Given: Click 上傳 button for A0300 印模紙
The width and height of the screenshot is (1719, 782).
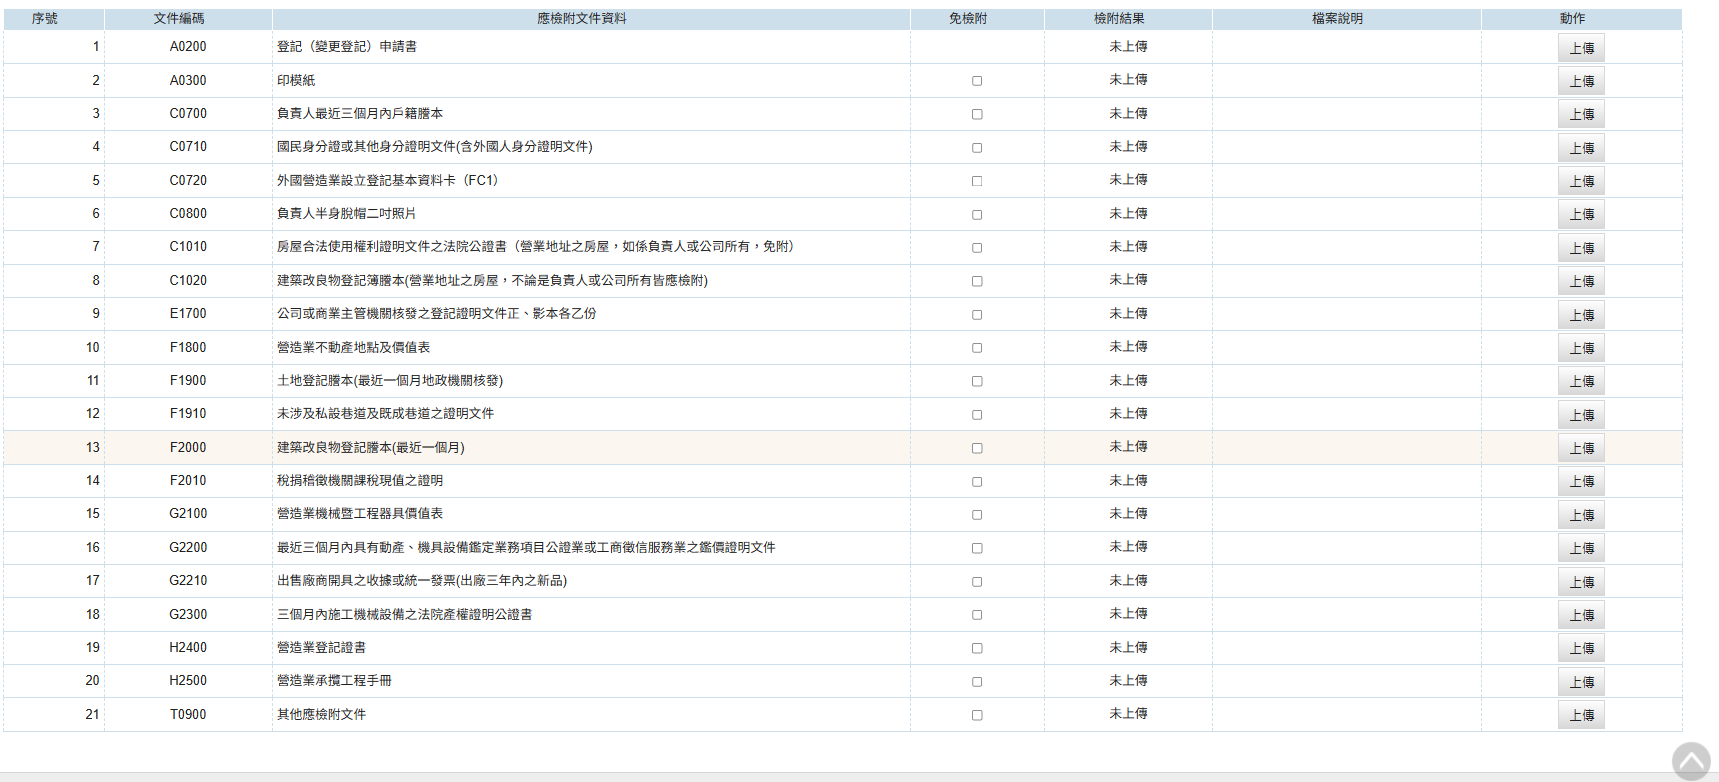Looking at the screenshot, I should point(1580,81).
